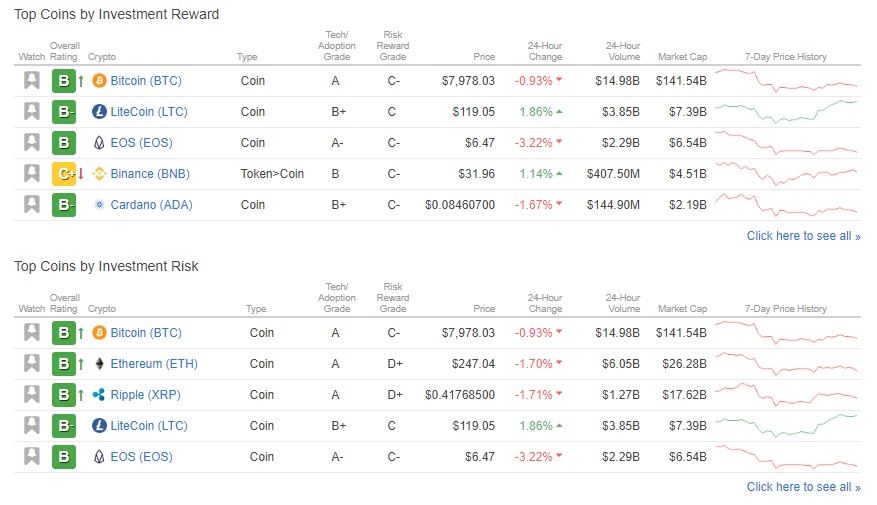Click the green up arrow beside Ripple's rating
877x505 pixels.
(81, 395)
